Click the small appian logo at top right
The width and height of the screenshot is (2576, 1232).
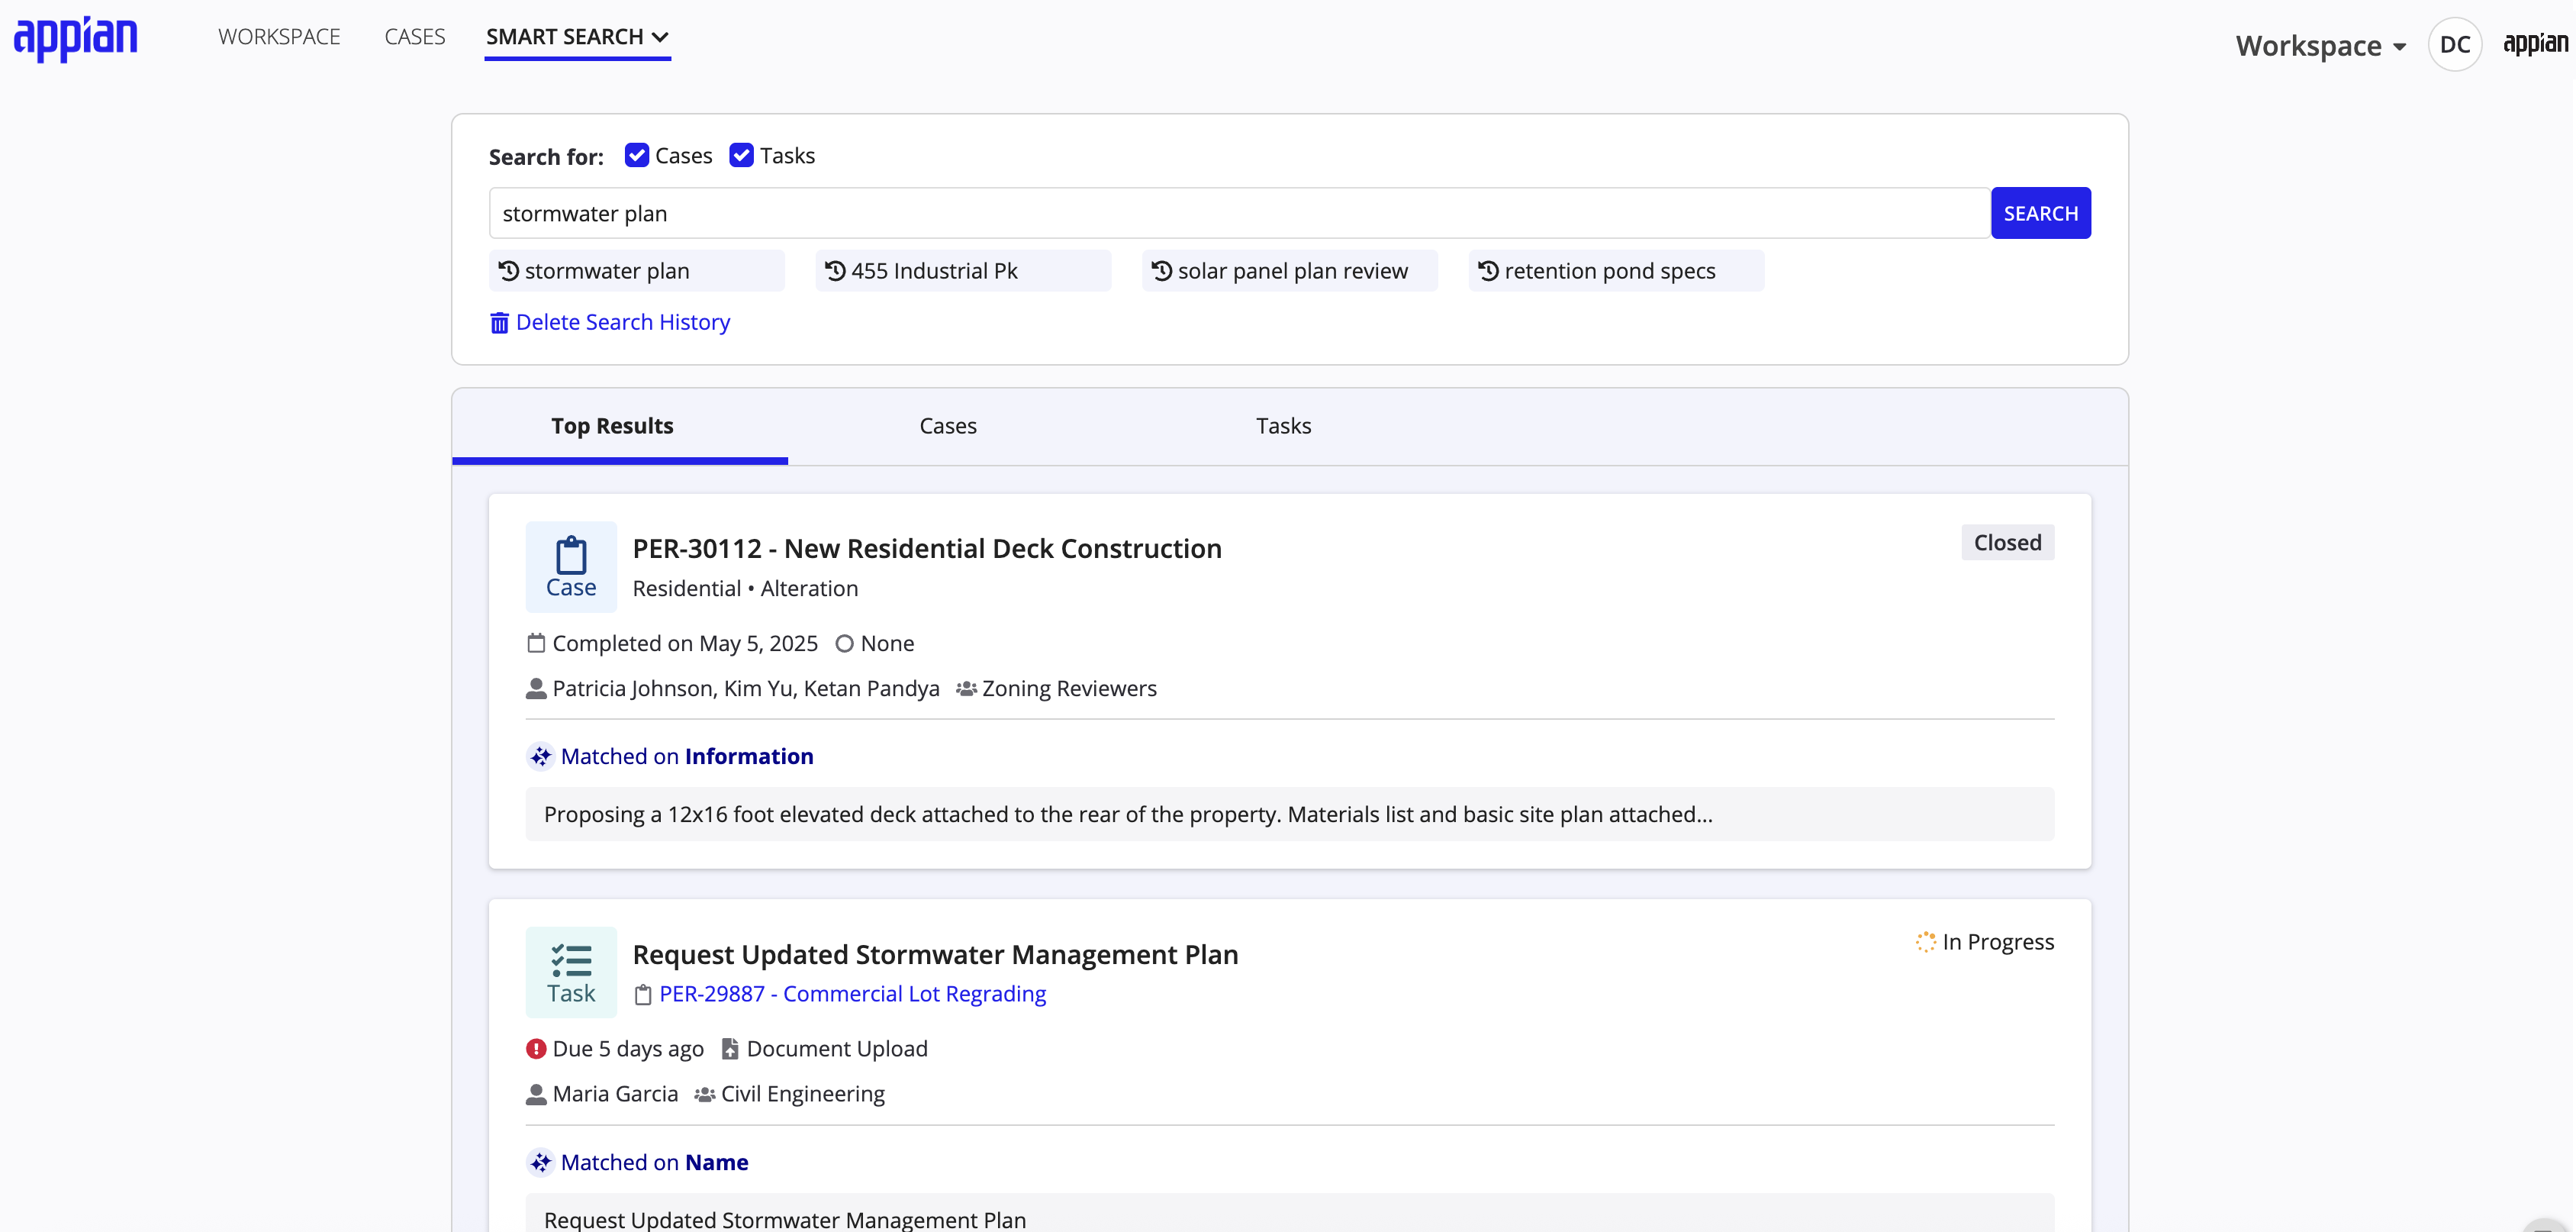(2535, 44)
